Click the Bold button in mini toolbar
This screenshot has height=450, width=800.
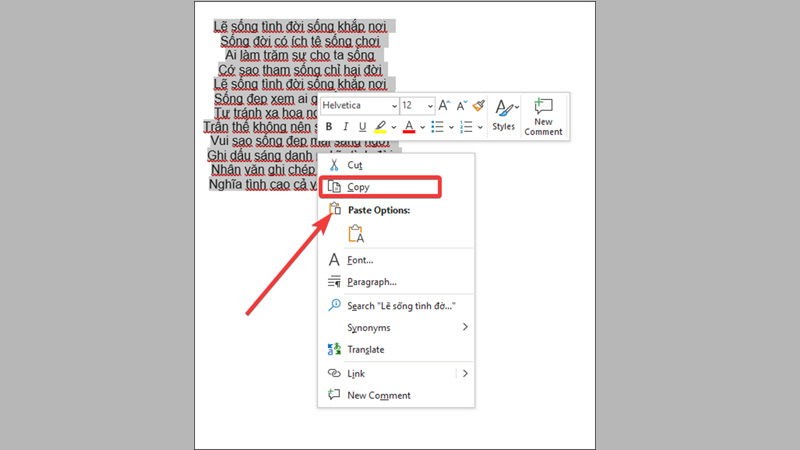[329, 126]
